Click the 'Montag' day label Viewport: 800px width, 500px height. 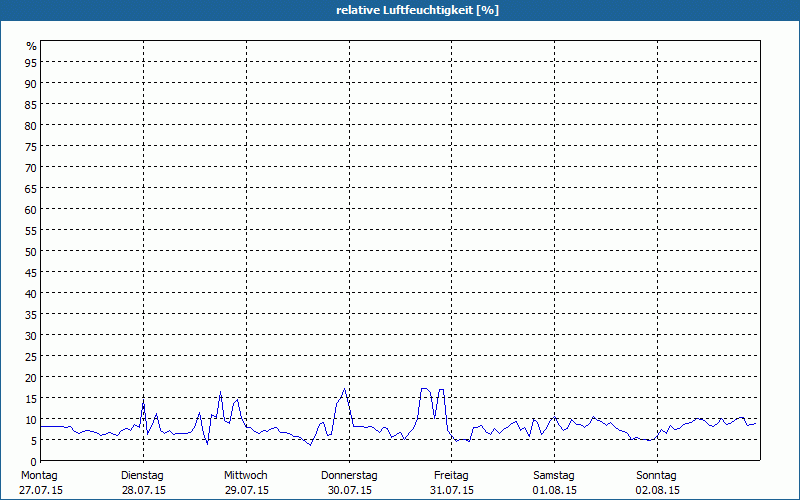pyautogui.click(x=40, y=475)
